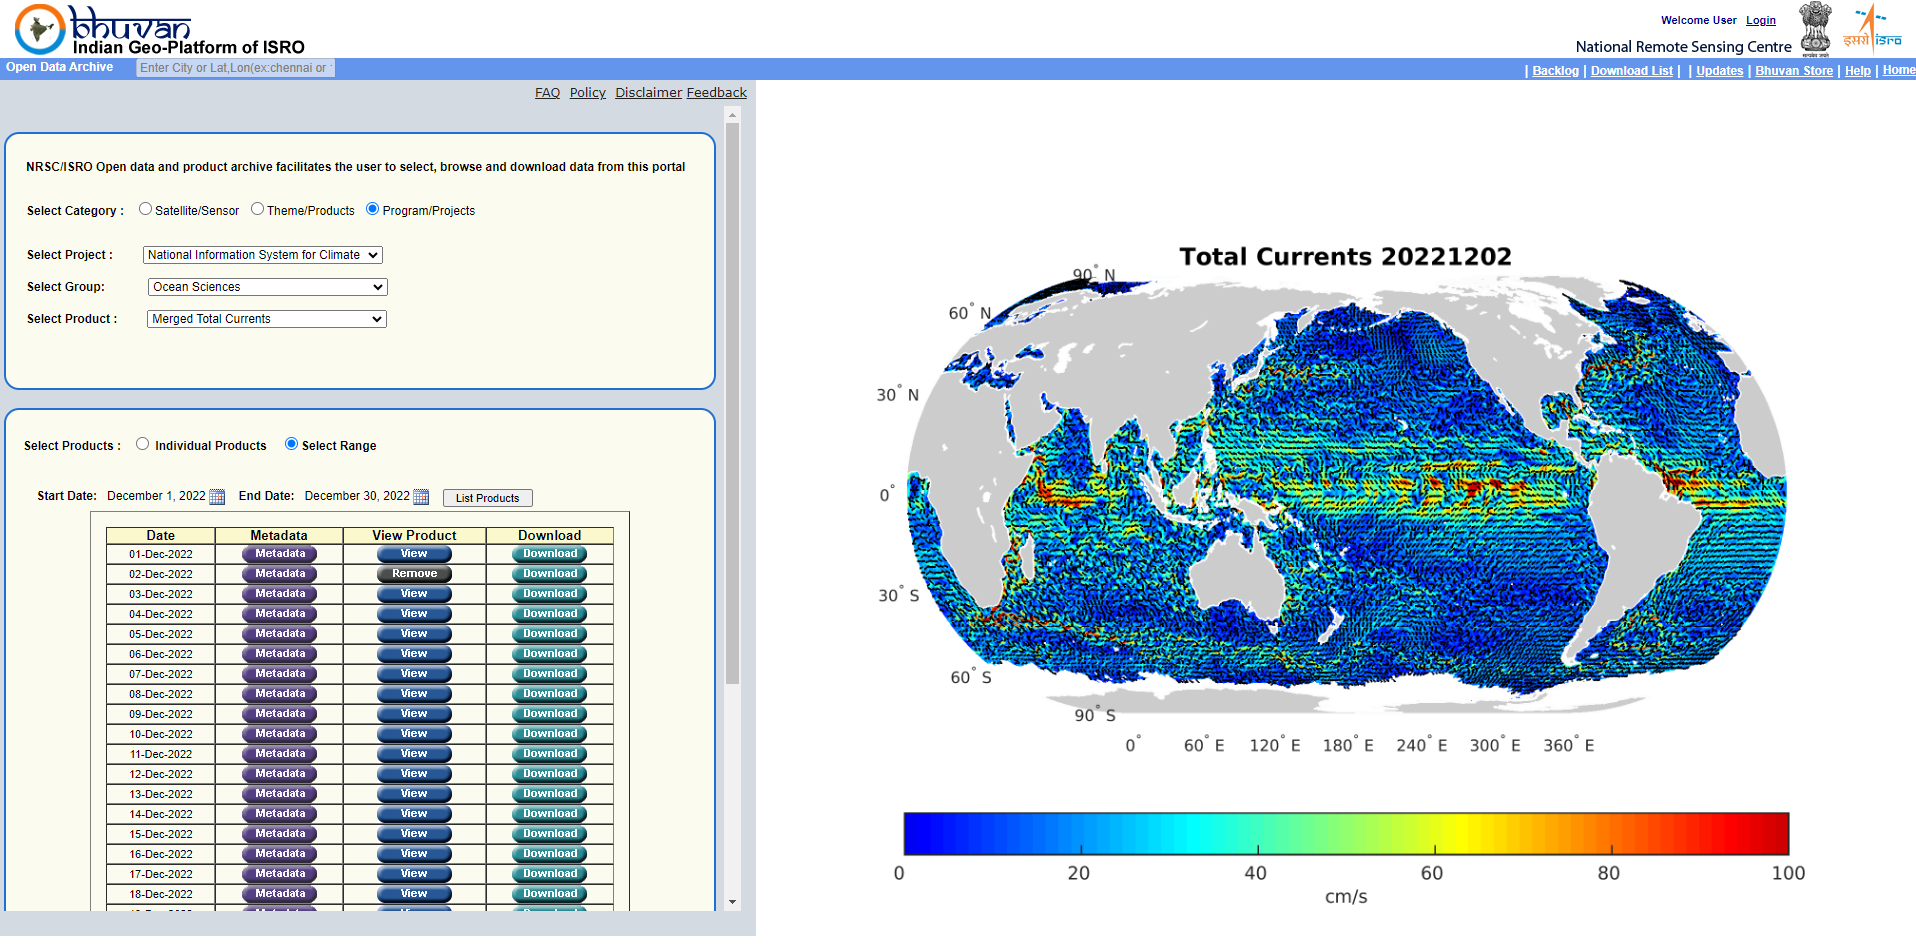1916x949 pixels.
Task: Click the Indian national emblem icon
Action: 1816,29
